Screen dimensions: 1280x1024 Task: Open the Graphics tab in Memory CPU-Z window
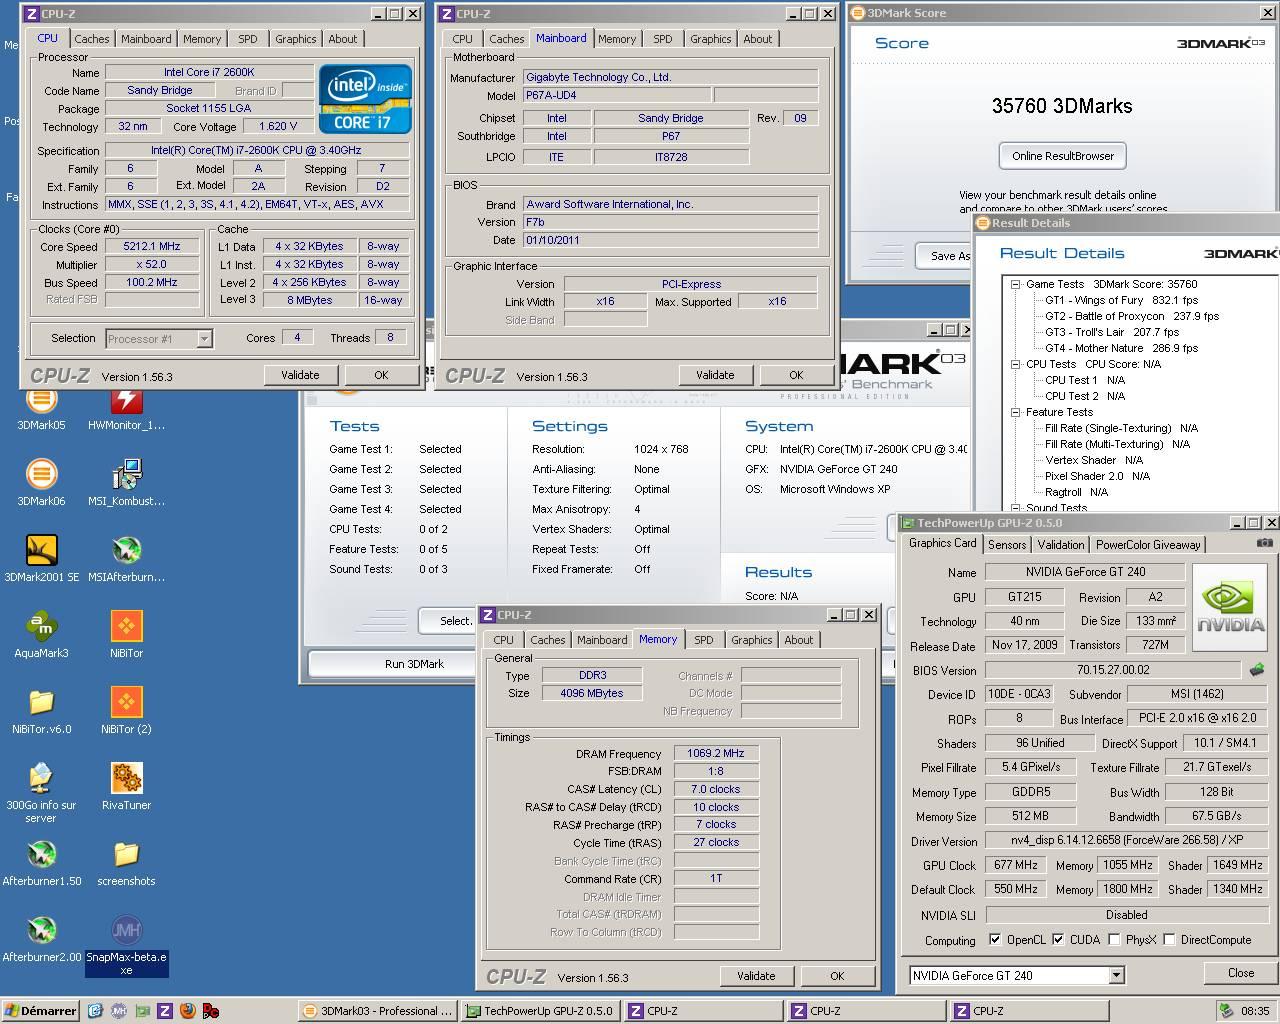[752, 640]
